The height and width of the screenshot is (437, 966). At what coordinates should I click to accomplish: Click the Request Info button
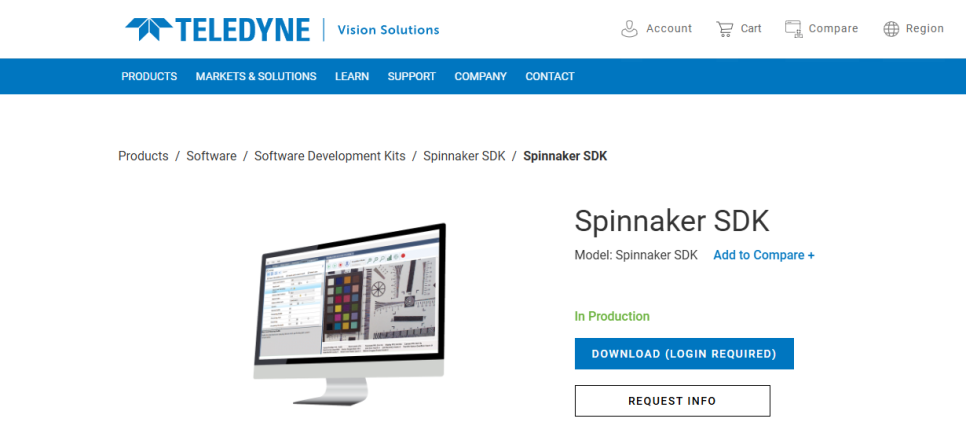(672, 401)
